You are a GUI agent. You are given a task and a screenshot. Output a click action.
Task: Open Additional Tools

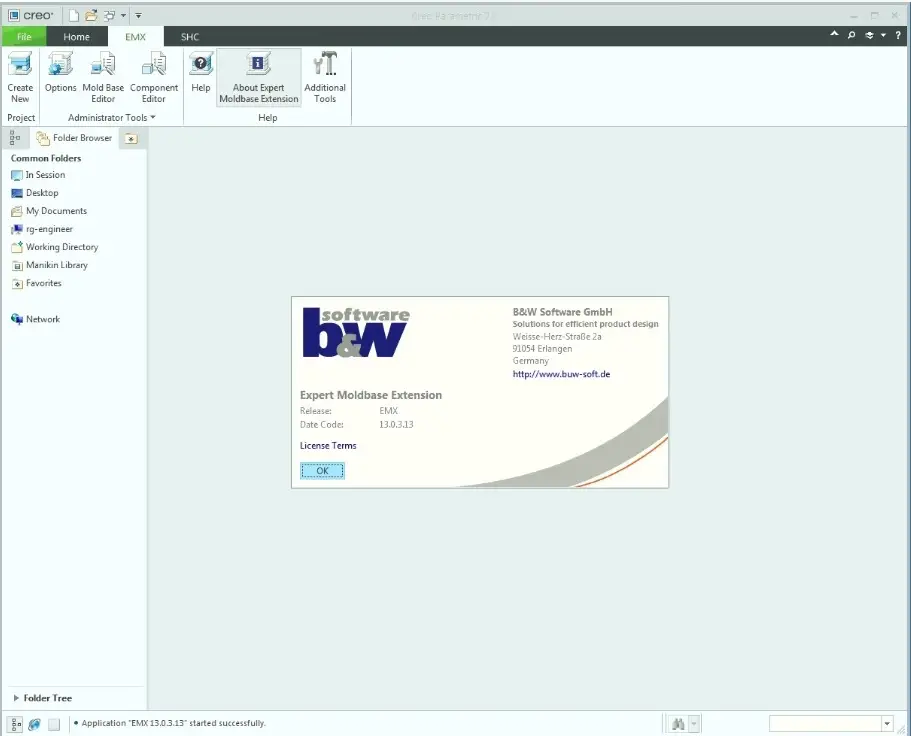pyautogui.click(x=325, y=77)
